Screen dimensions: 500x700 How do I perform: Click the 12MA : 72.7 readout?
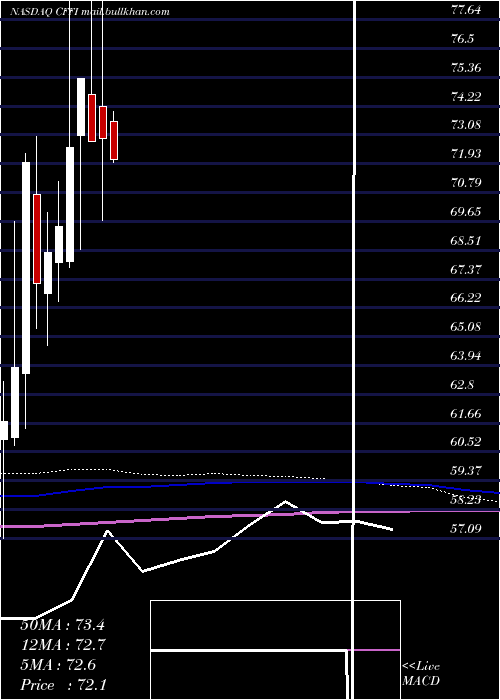(62, 645)
